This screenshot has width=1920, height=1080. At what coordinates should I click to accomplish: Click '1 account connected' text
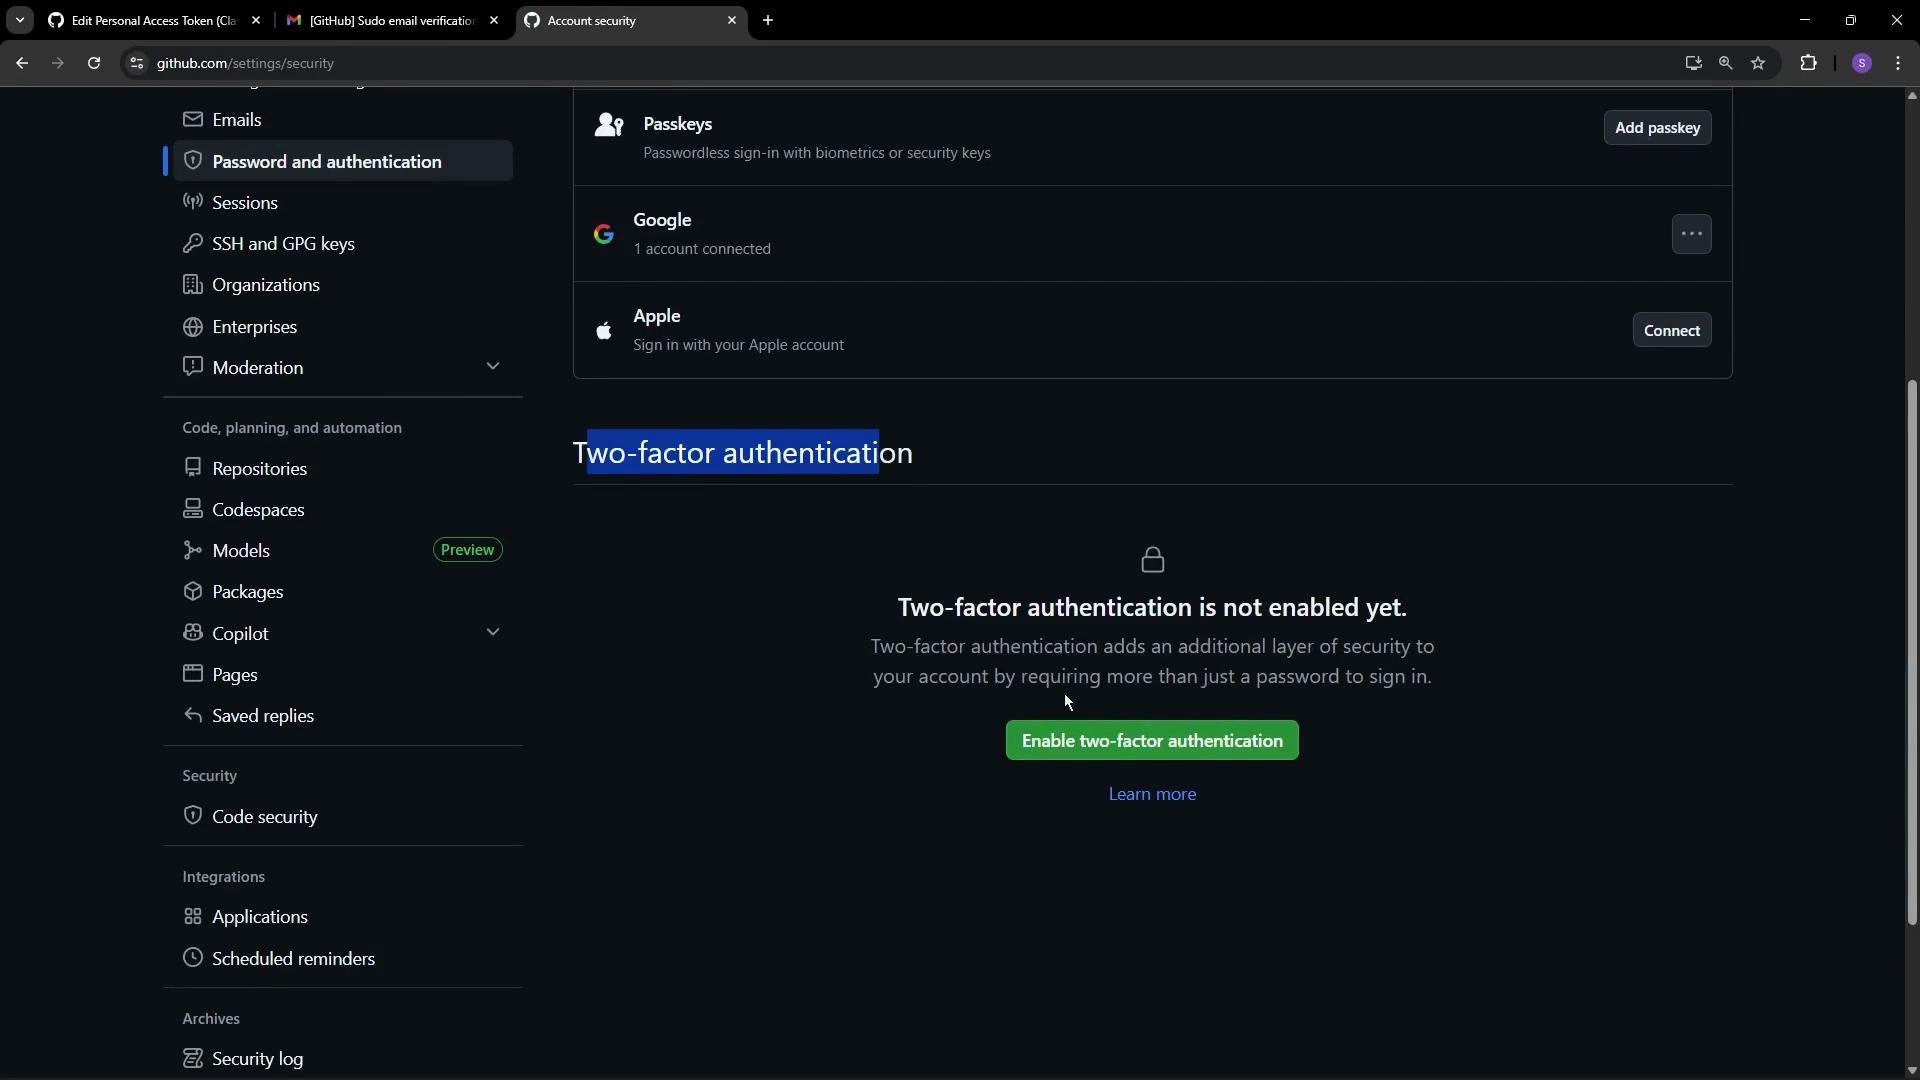pos(702,249)
